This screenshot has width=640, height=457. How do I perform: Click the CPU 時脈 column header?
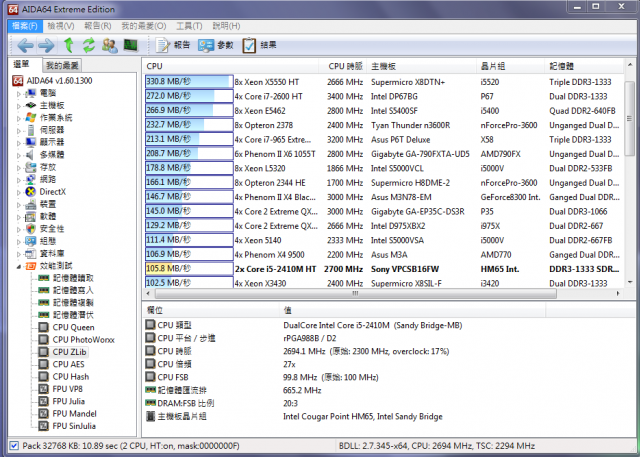(x=343, y=66)
